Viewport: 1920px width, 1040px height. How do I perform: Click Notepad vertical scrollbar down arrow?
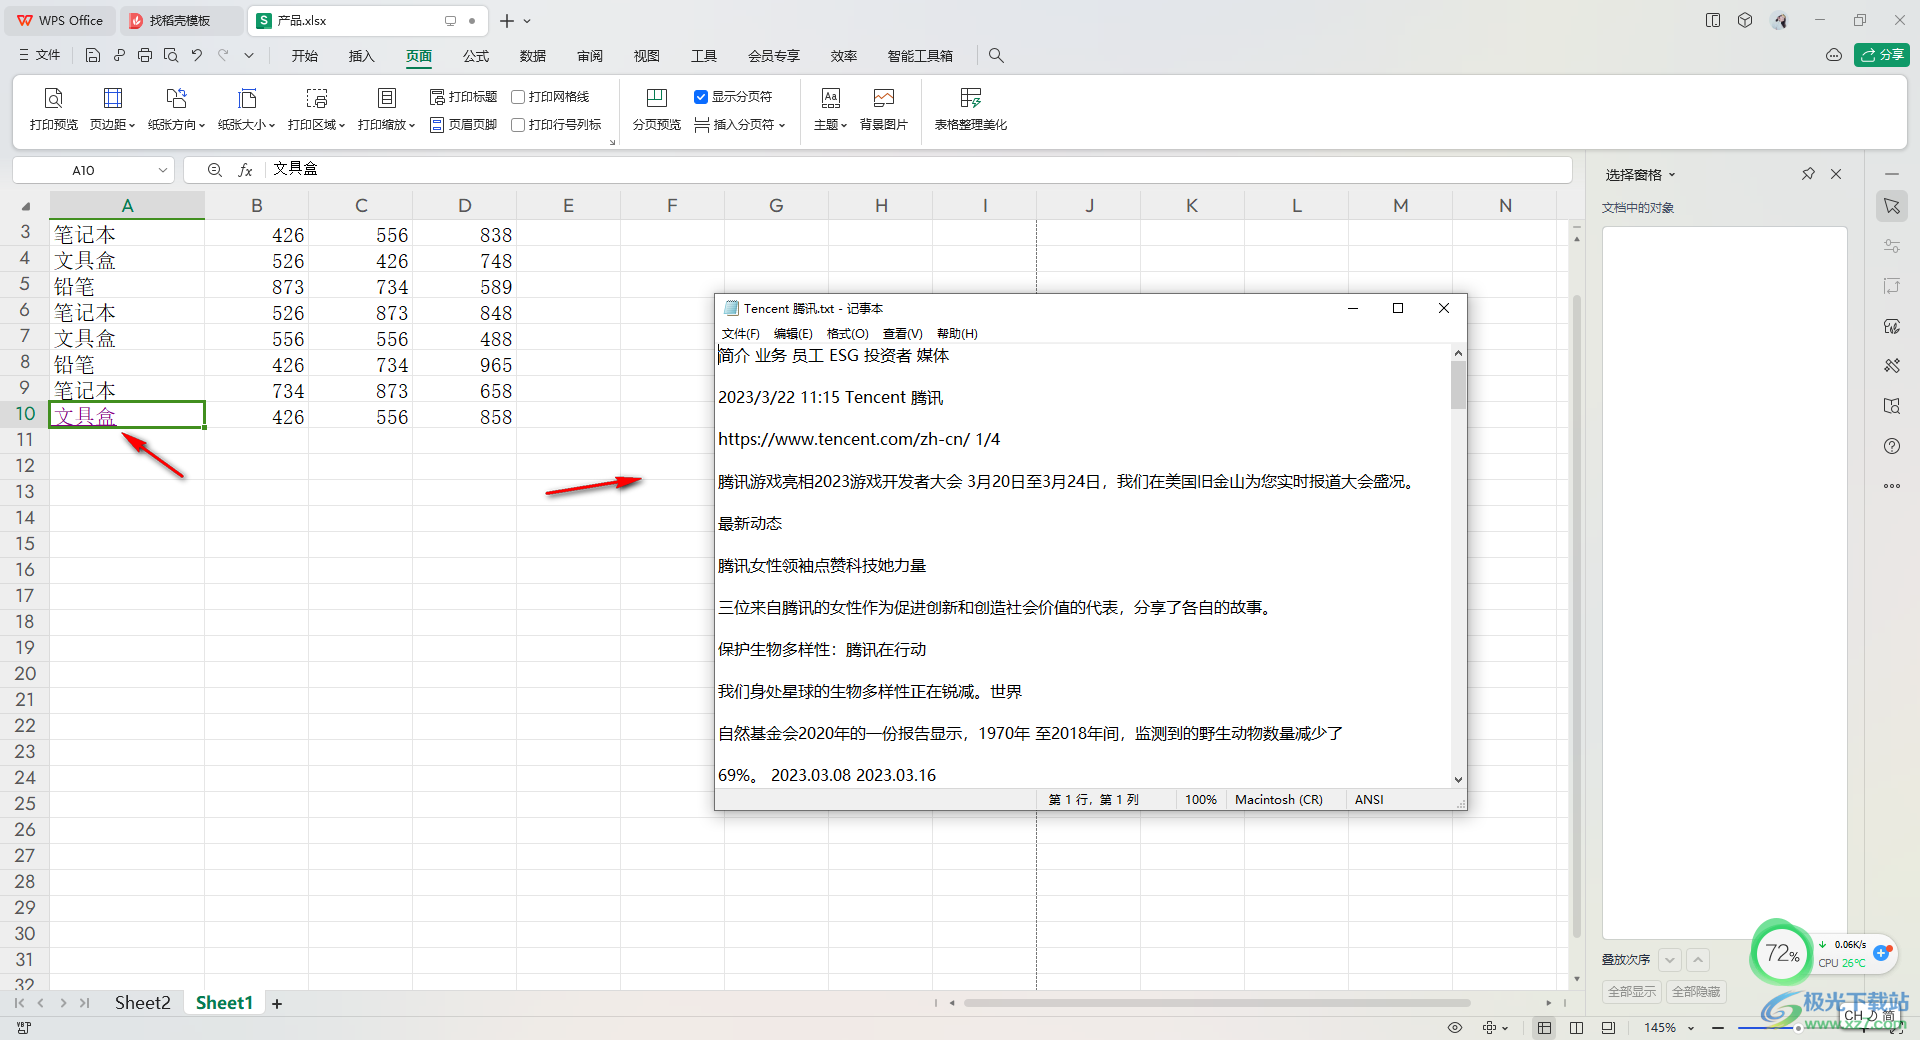[1458, 779]
